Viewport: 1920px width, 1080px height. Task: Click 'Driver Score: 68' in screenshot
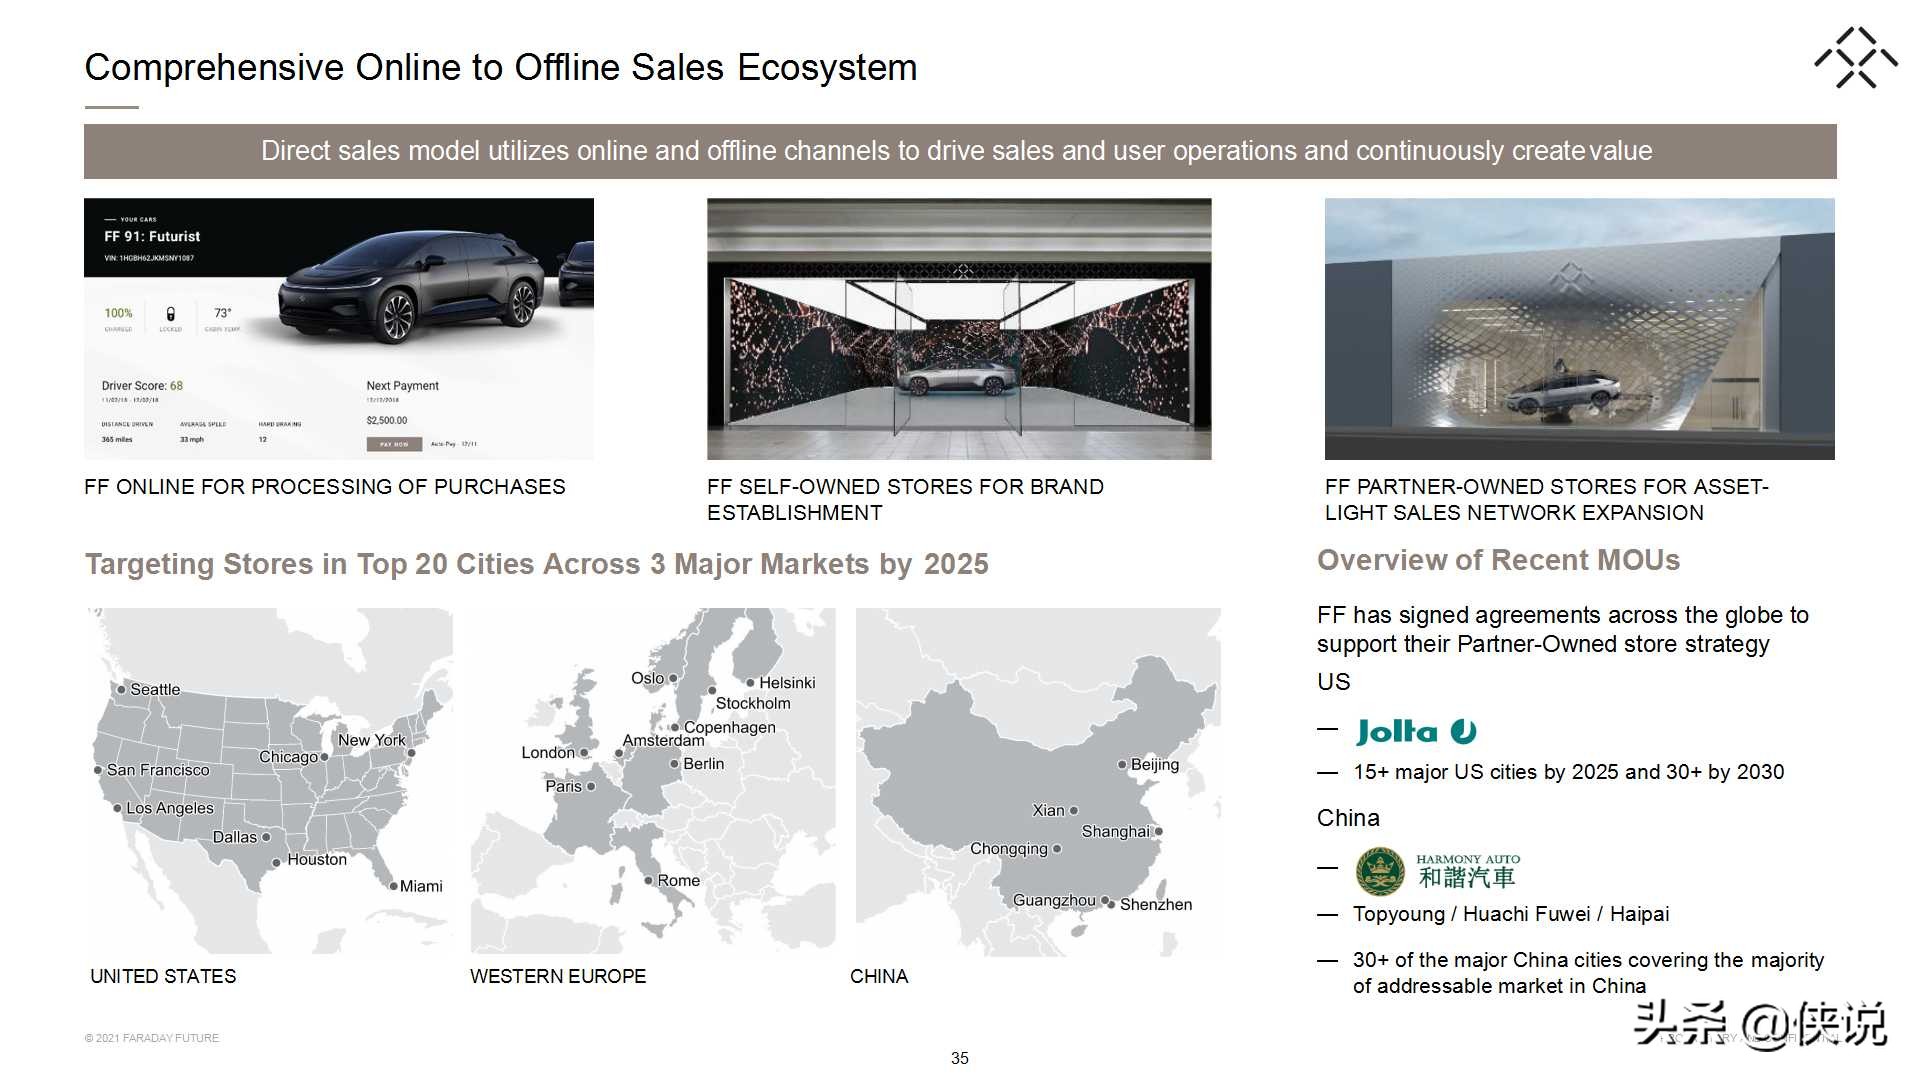click(x=142, y=386)
